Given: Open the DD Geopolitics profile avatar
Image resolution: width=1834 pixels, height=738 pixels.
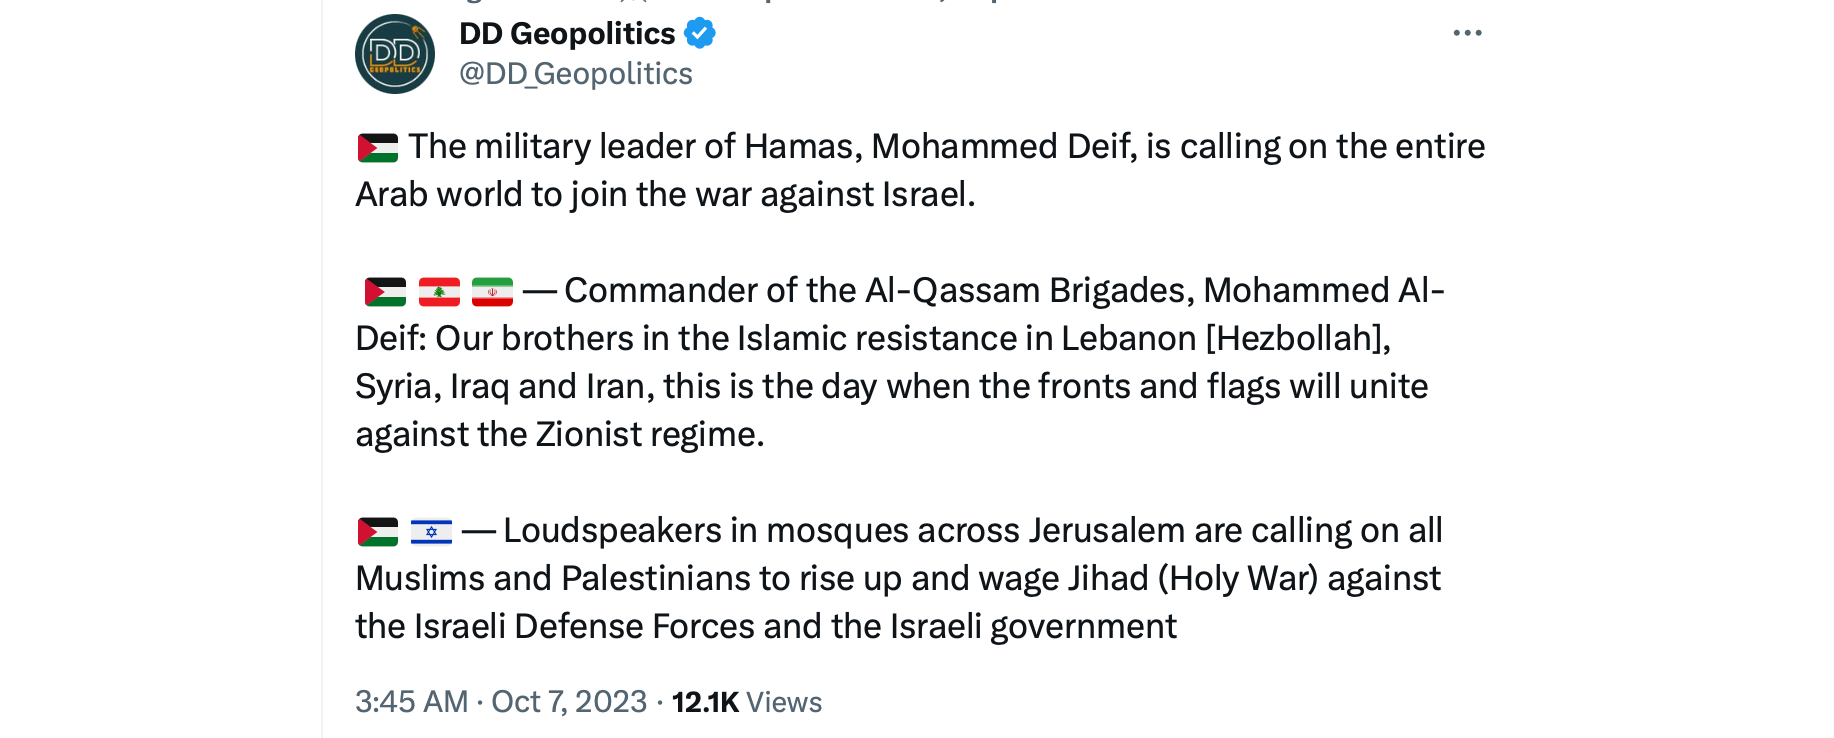Looking at the screenshot, I should pos(394,54).
